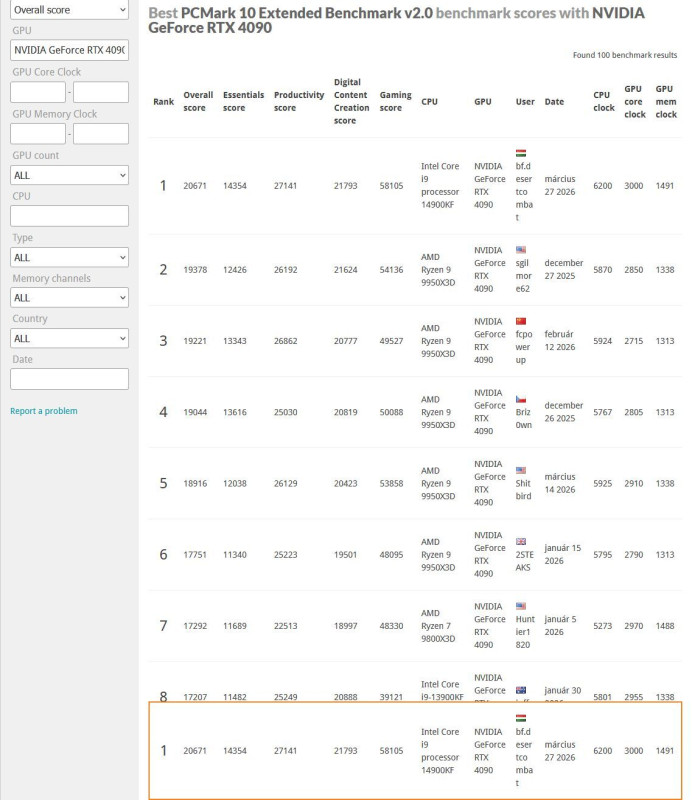This screenshot has width=692, height=800.
Task: Click digital content score 19501 in rank 6
Action: pyautogui.click(x=345, y=555)
